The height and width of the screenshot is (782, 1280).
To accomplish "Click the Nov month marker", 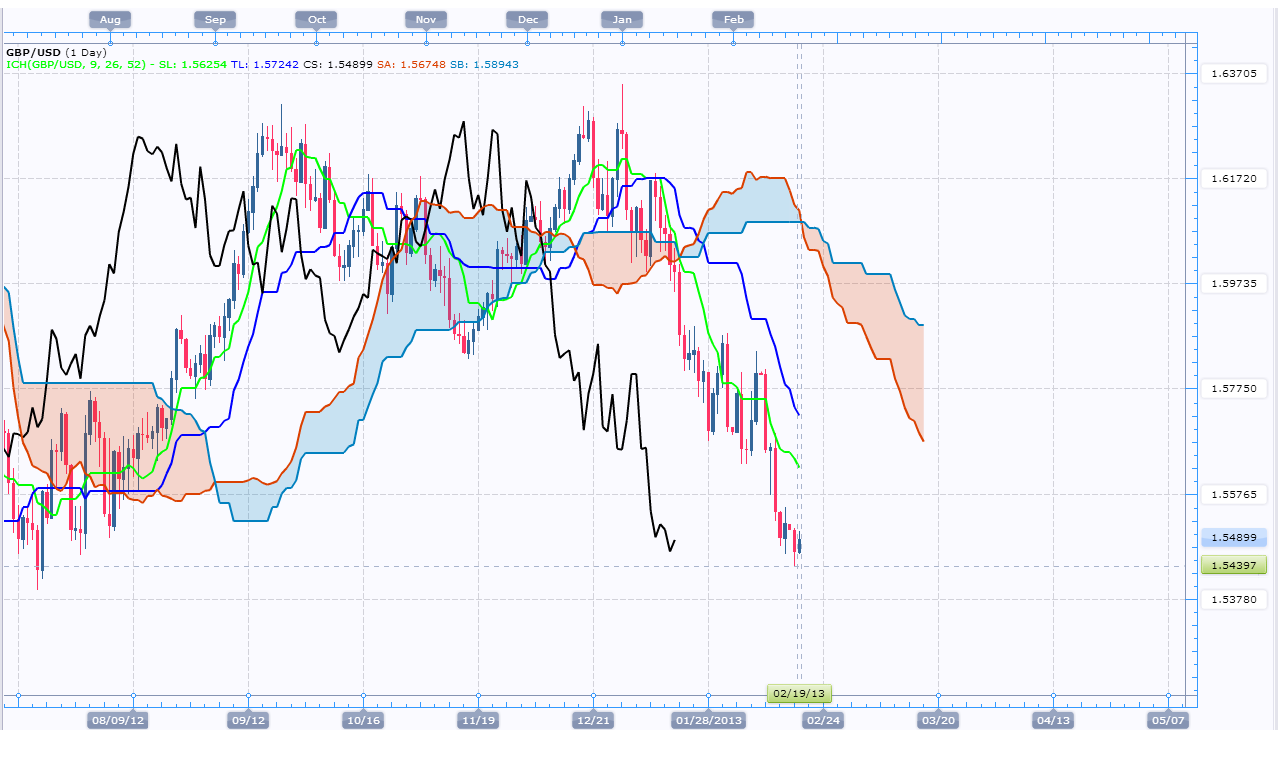I will point(426,19).
